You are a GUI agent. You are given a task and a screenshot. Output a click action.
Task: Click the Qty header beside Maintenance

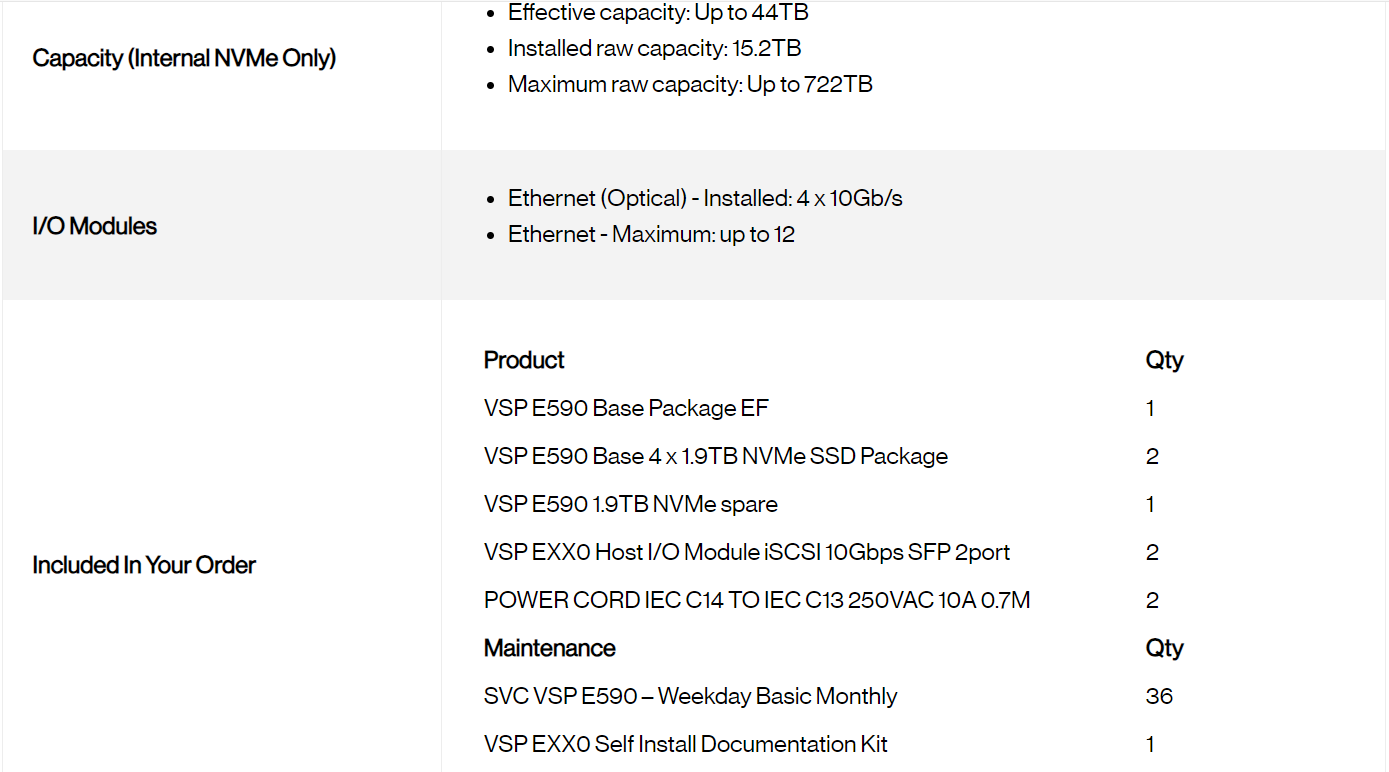pos(1164,648)
